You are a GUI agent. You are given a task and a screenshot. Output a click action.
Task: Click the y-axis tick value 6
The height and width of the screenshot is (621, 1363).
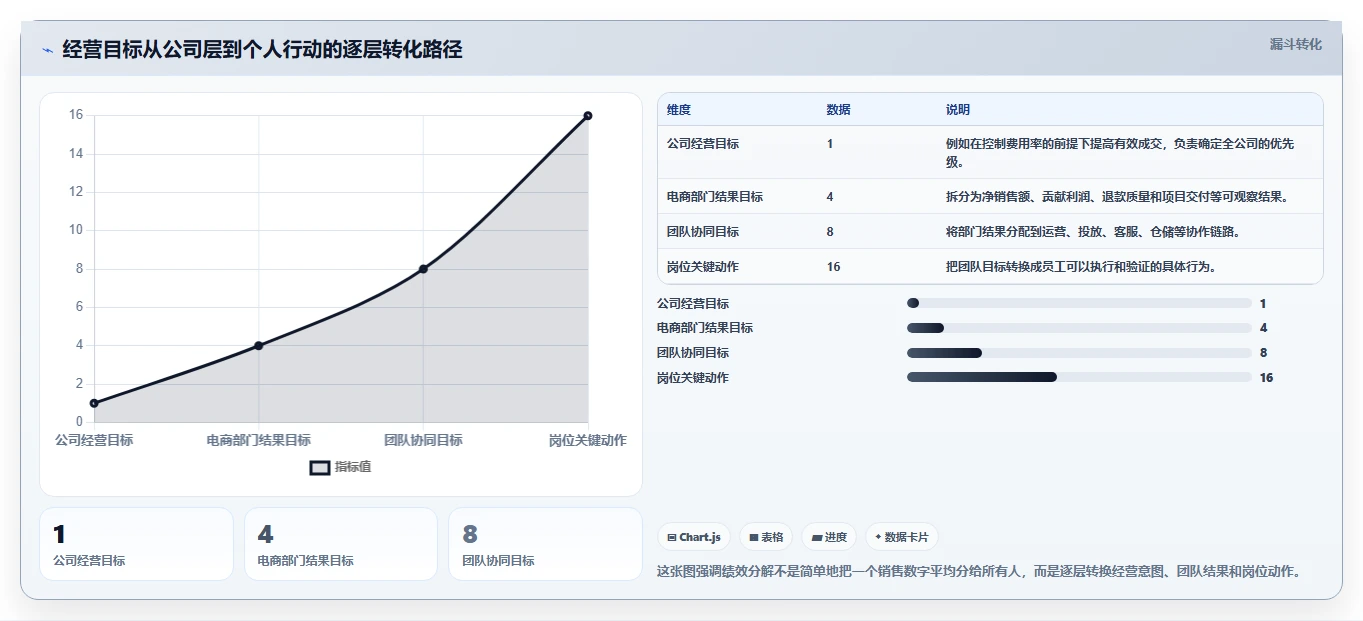click(80, 307)
